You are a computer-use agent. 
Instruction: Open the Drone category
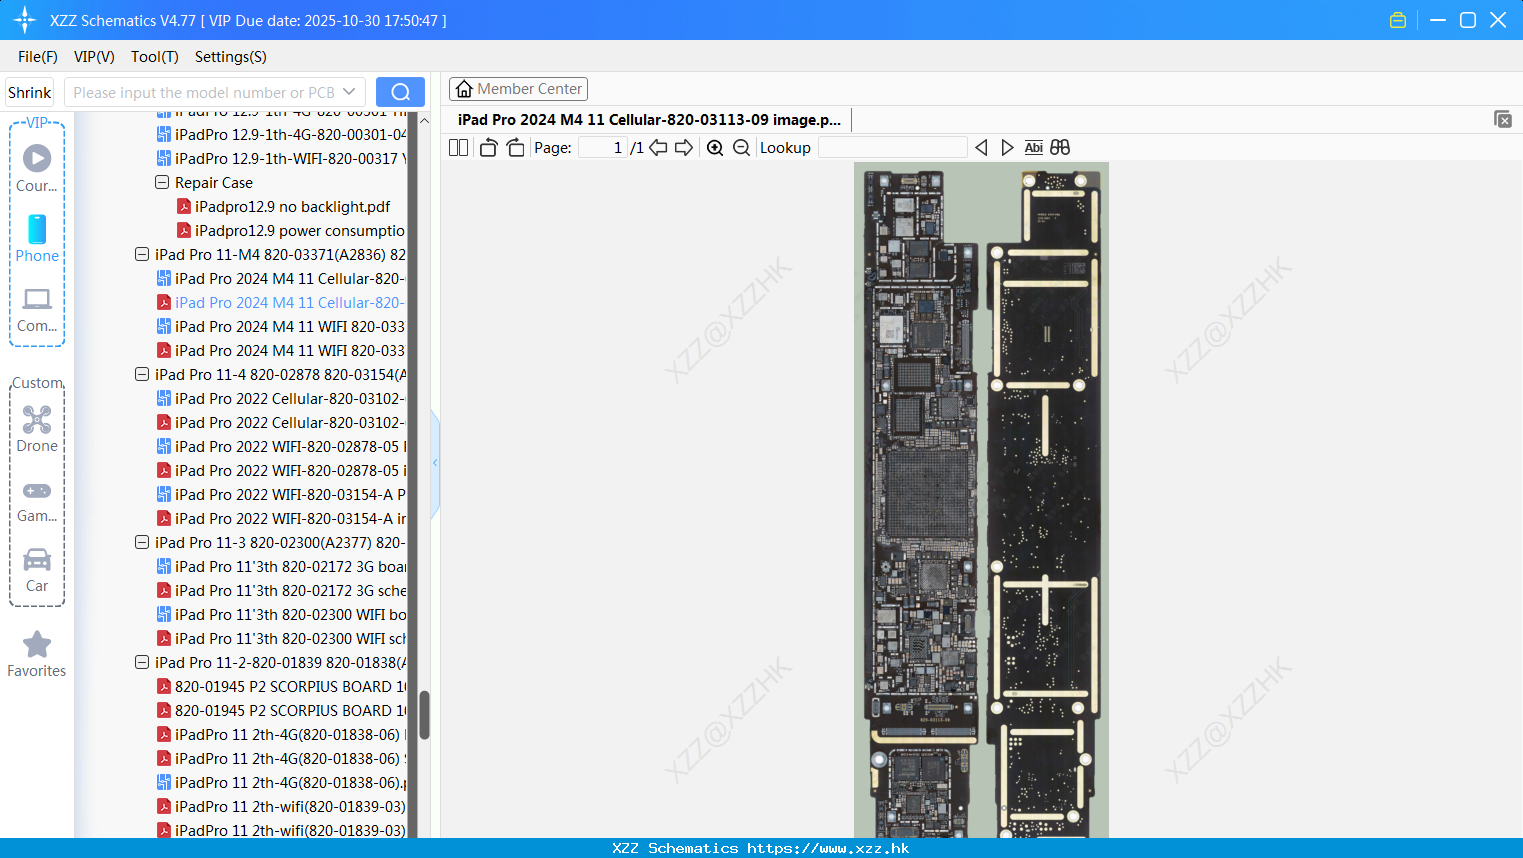click(x=37, y=419)
